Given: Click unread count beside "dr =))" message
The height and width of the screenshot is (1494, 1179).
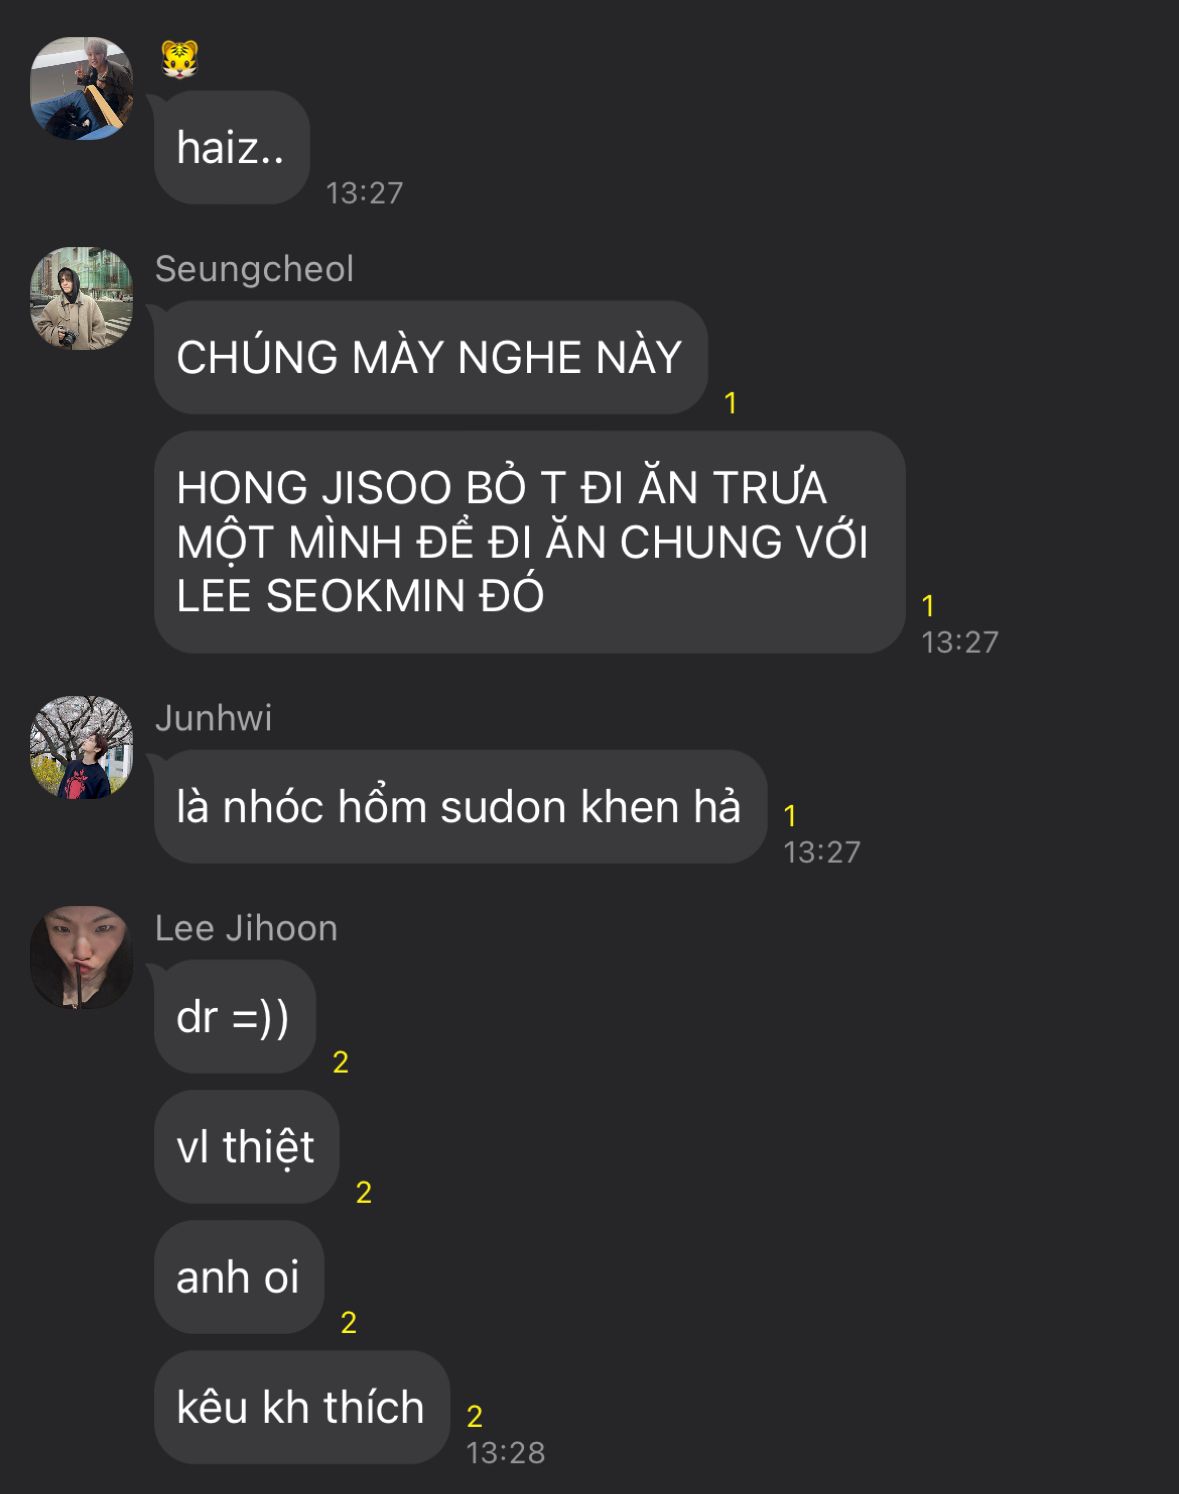Looking at the screenshot, I should click(x=341, y=1062).
